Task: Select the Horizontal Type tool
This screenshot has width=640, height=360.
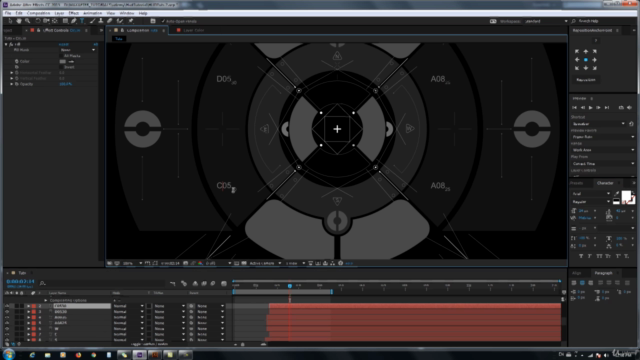Action: click(82, 21)
